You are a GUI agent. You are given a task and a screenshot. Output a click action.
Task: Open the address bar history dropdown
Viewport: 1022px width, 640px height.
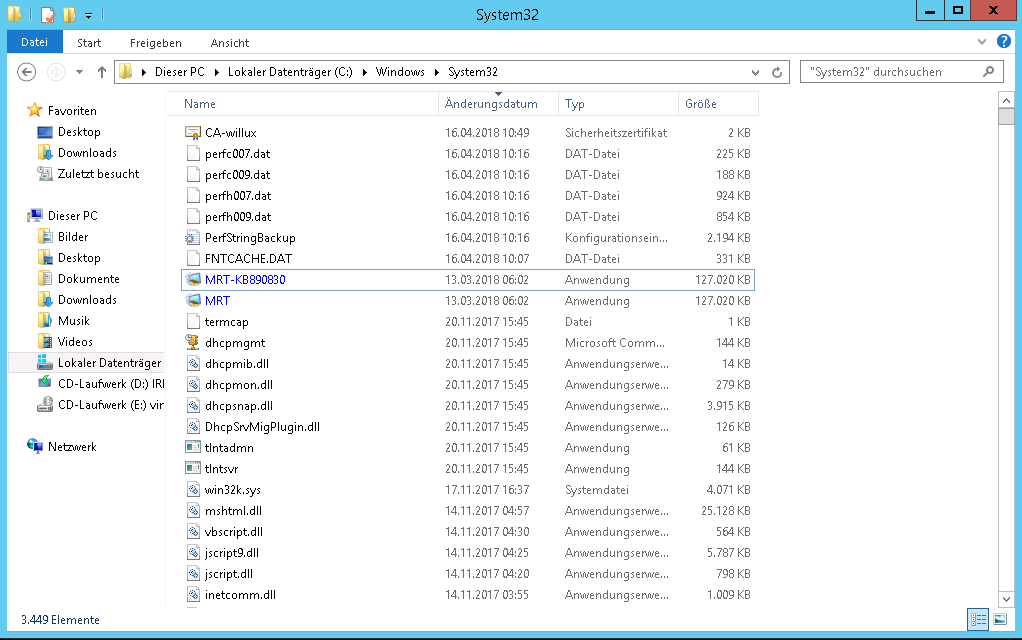[756, 71]
